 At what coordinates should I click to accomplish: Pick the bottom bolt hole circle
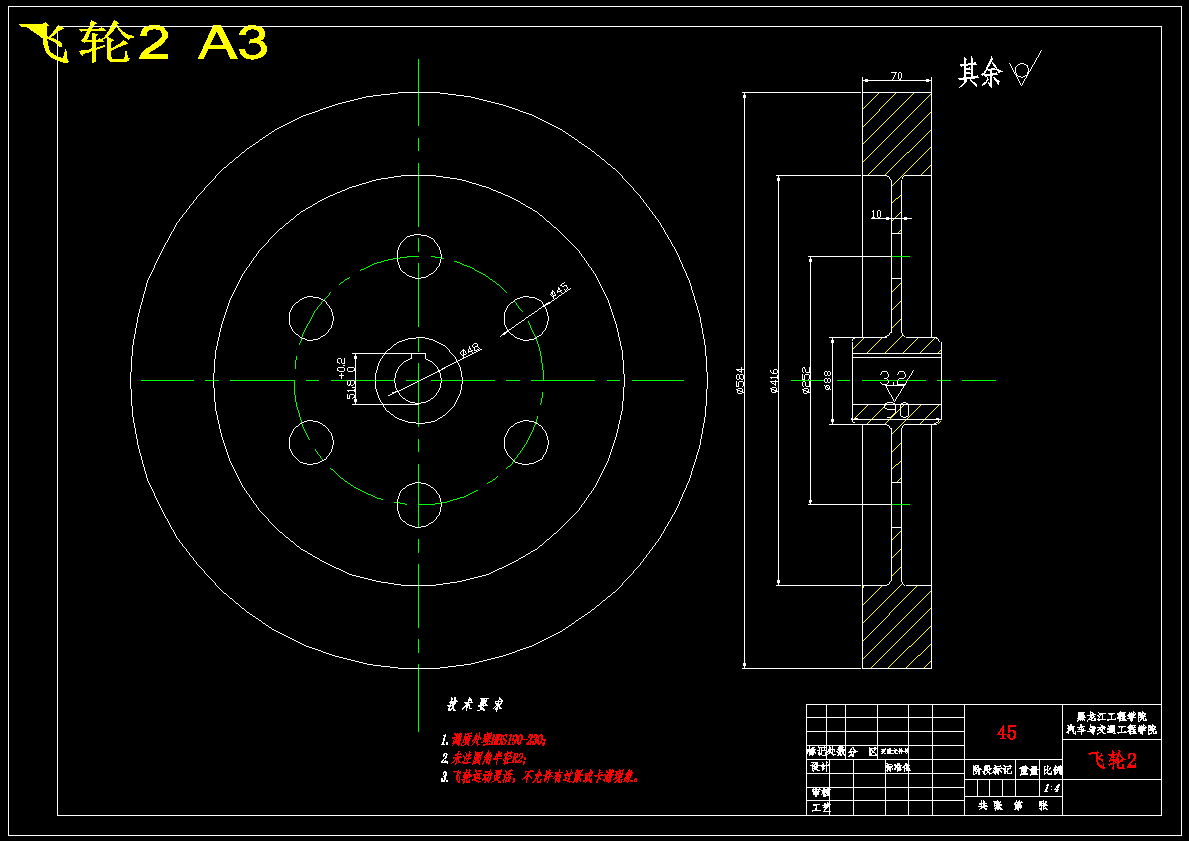point(419,504)
